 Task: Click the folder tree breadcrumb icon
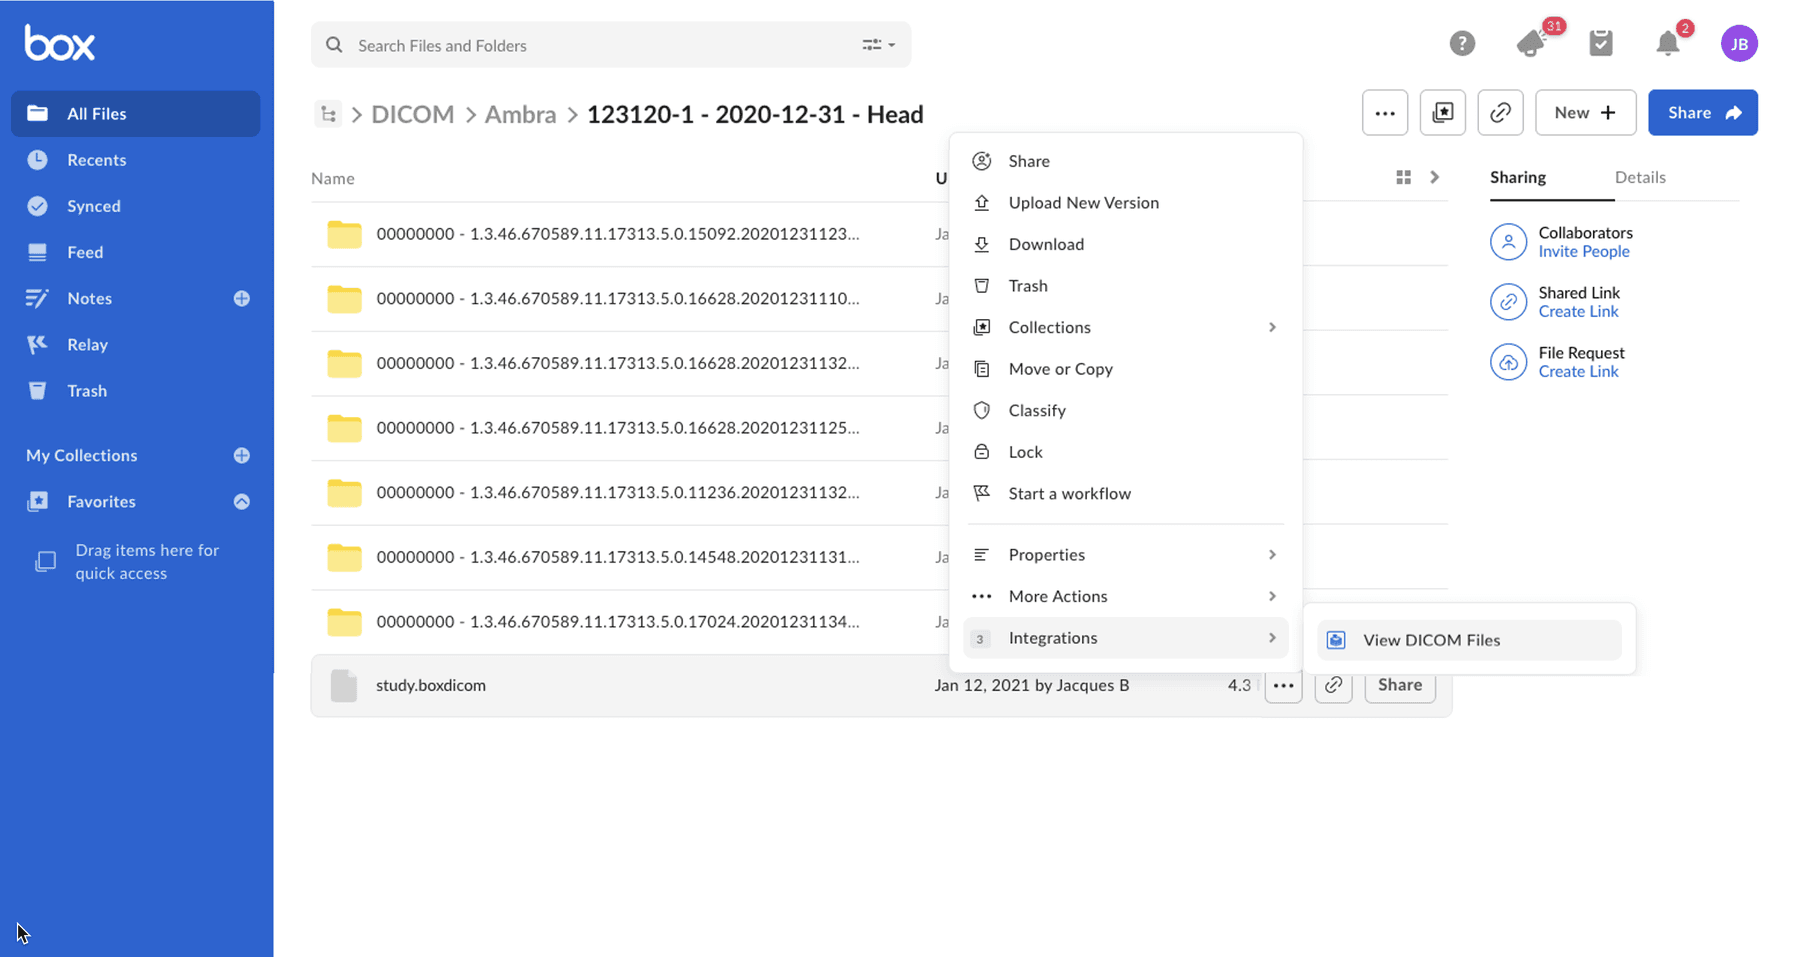[328, 114]
